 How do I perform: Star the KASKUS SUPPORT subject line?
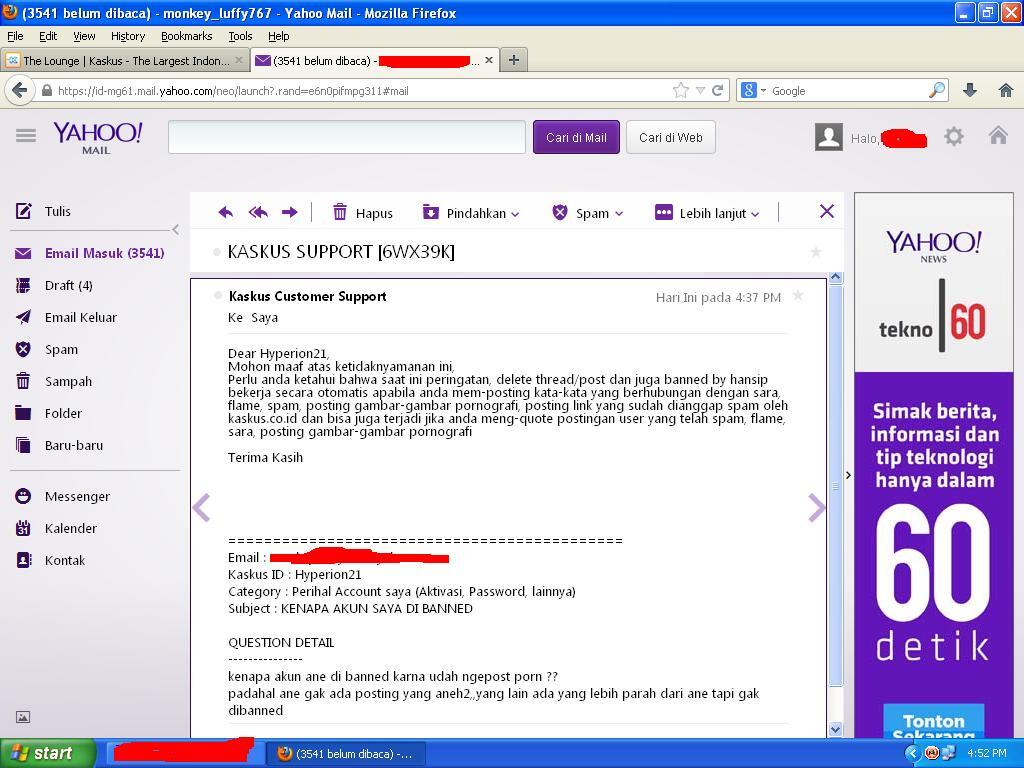(816, 252)
